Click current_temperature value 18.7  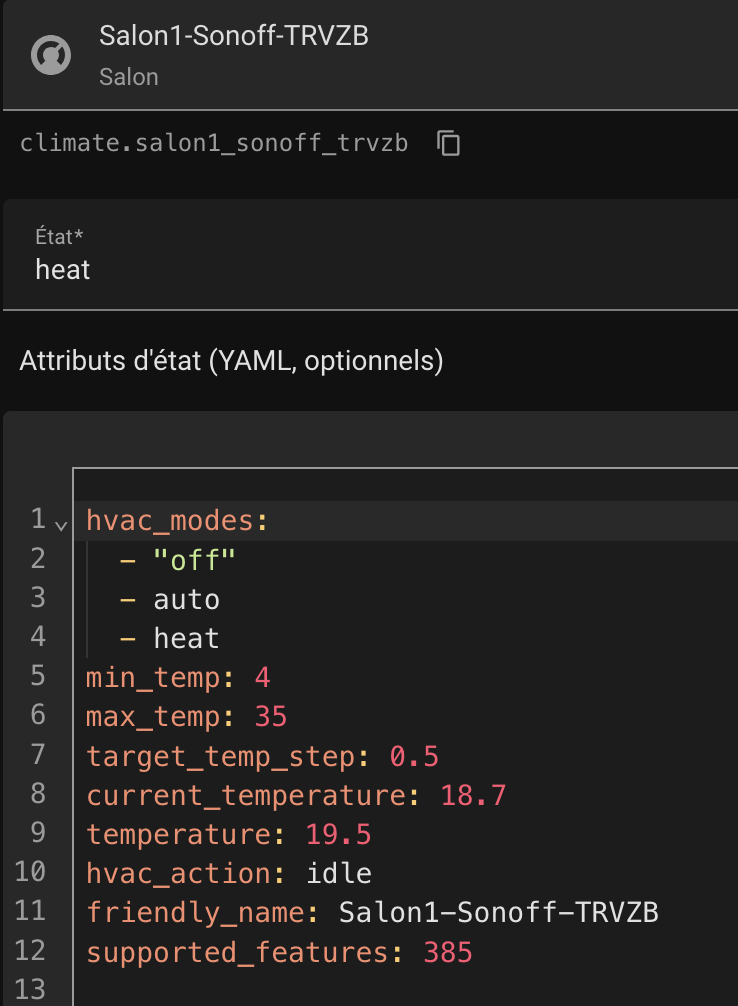tap(473, 795)
